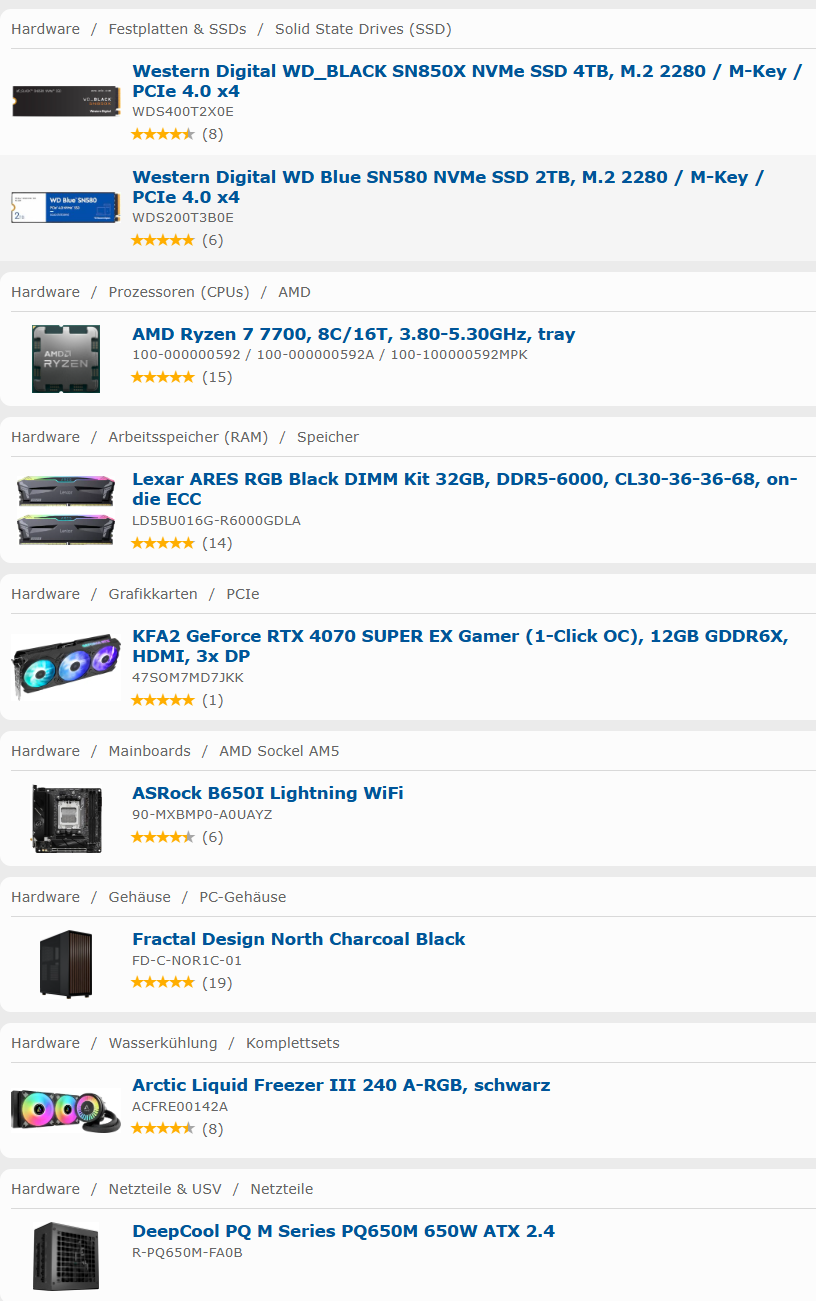Open star rating of Fractal Design North
The width and height of the screenshot is (816, 1301).
pyautogui.click(x=163, y=983)
